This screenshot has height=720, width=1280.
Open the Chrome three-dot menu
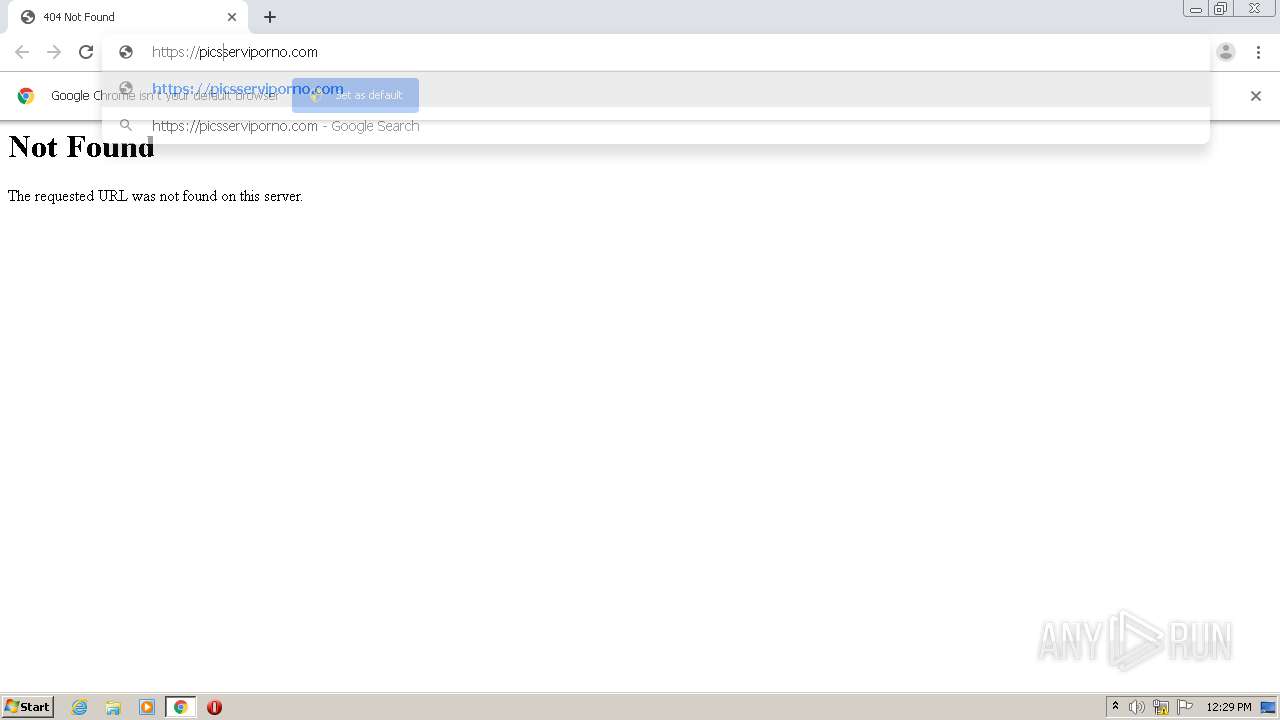tap(1258, 52)
